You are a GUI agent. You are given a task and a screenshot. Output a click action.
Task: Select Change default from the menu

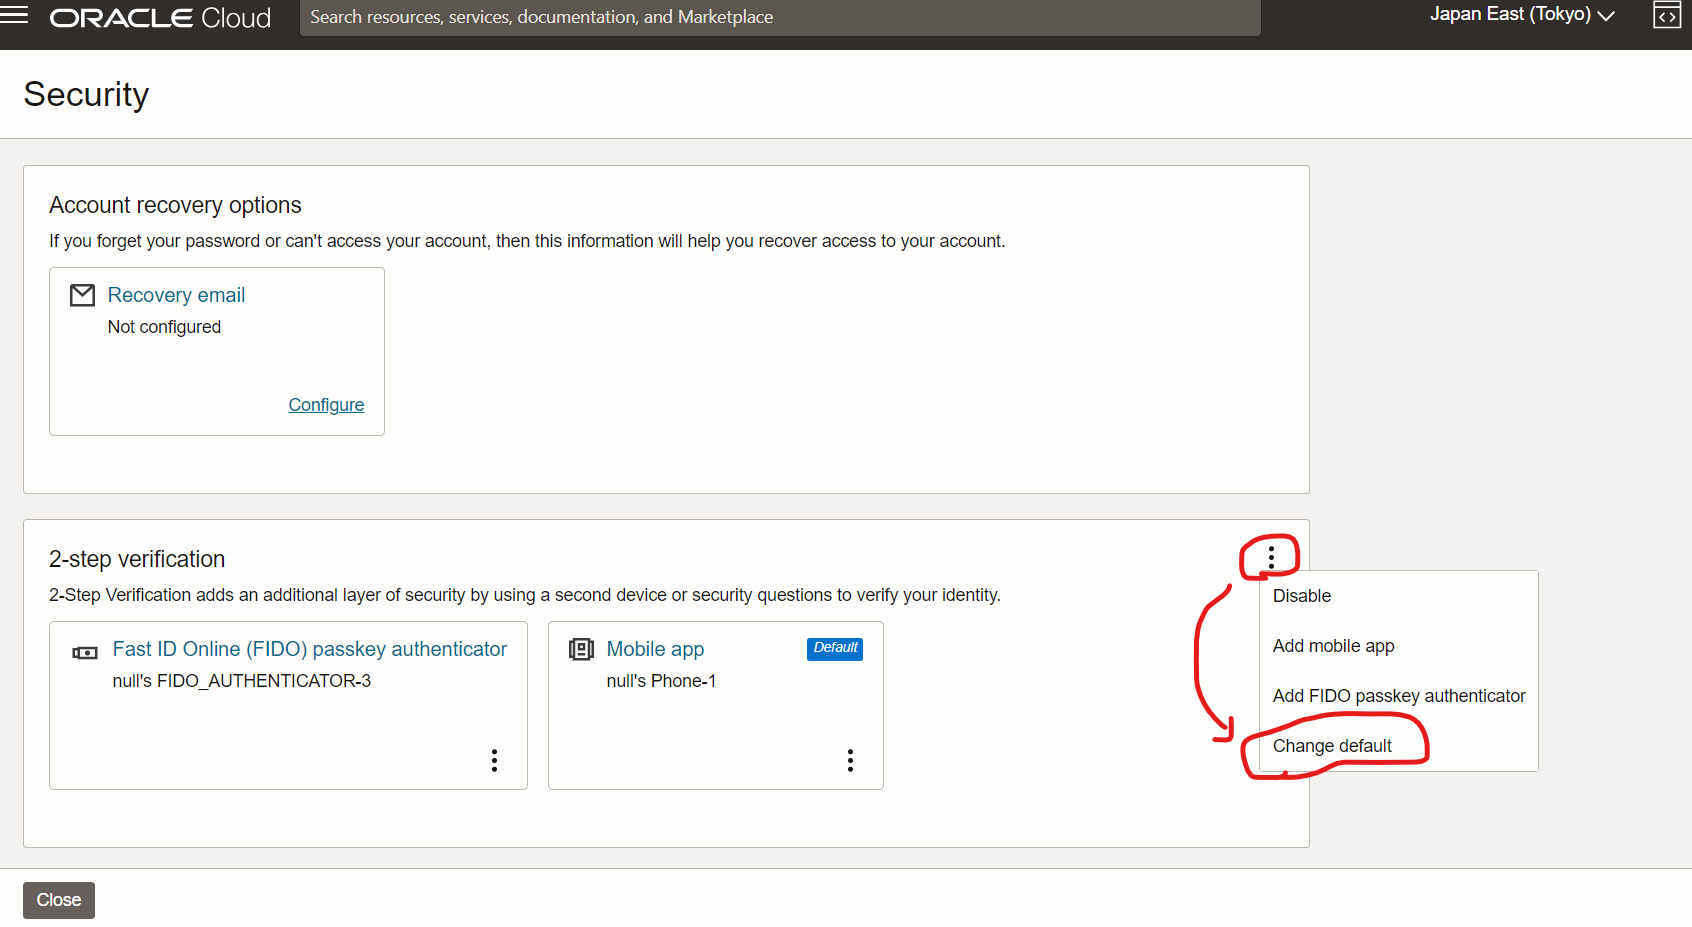[x=1398, y=746]
